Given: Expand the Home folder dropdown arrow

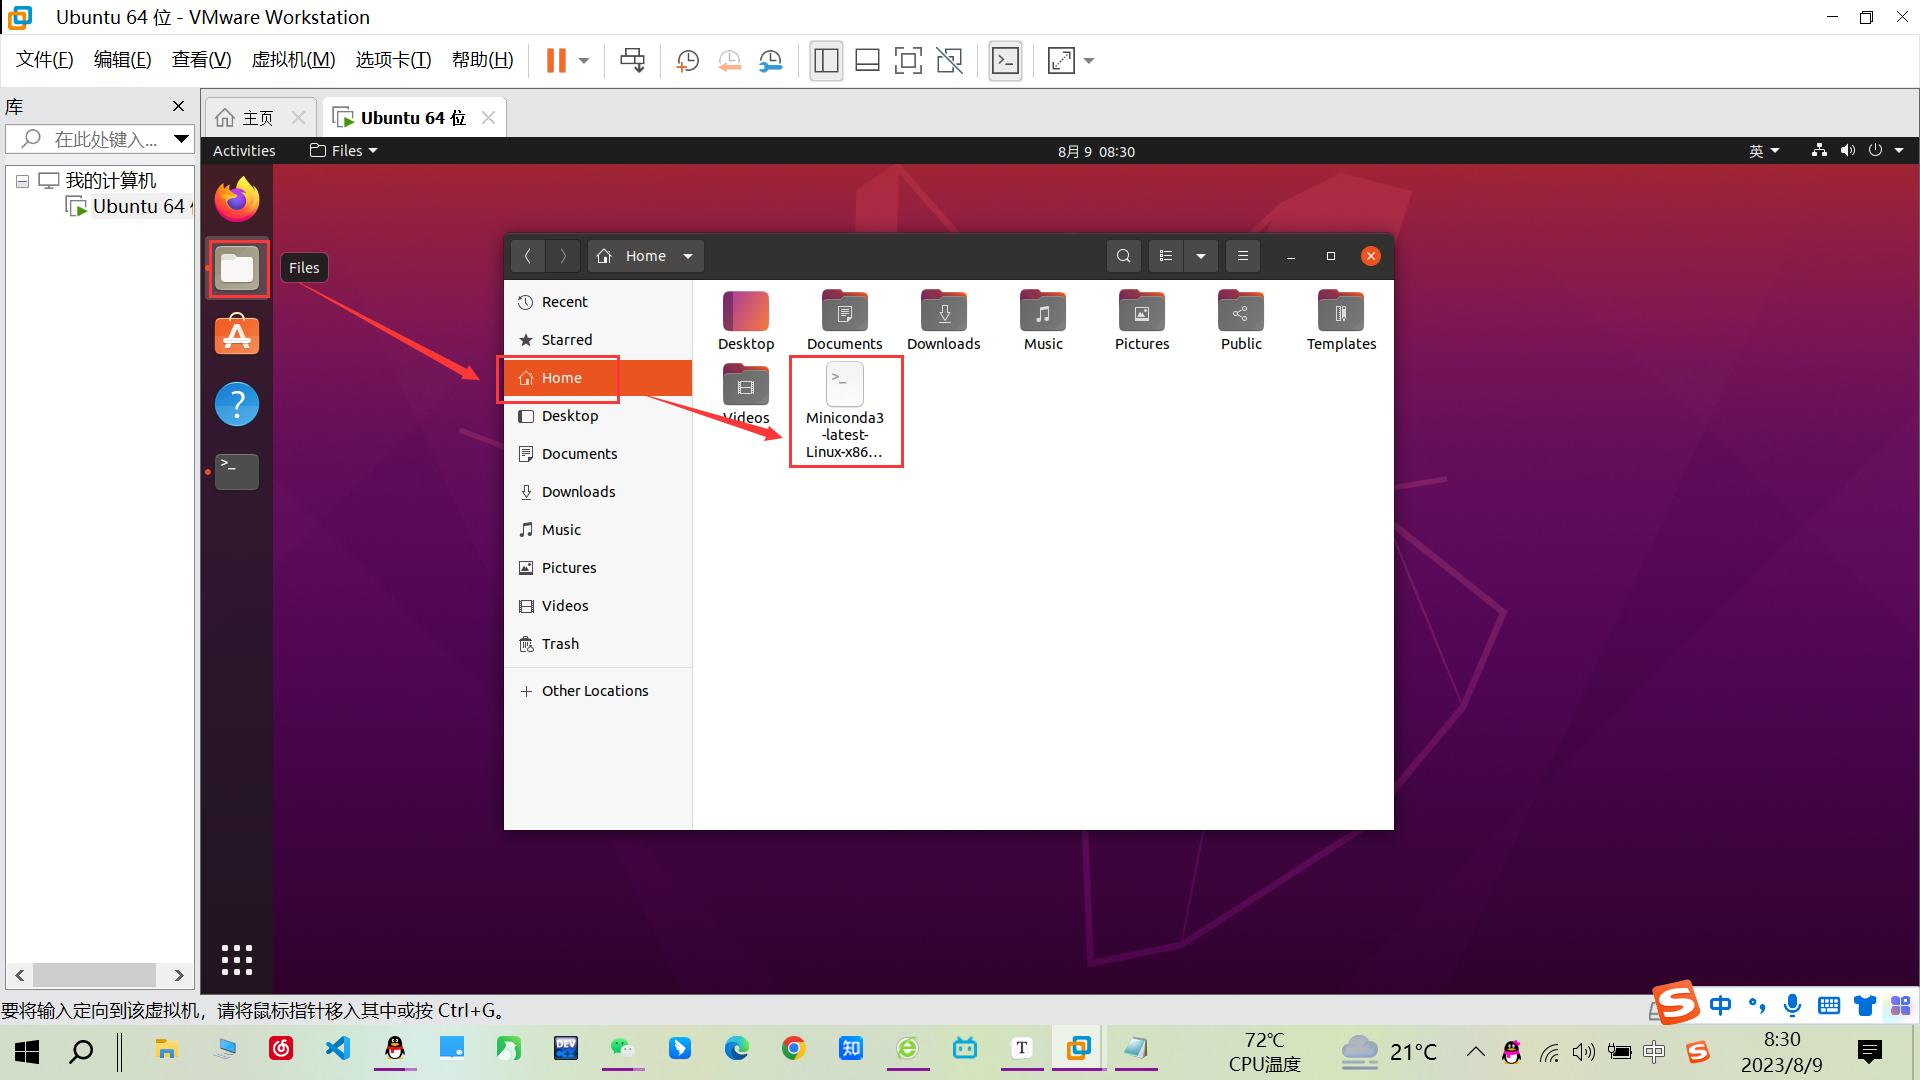Looking at the screenshot, I should (687, 255).
